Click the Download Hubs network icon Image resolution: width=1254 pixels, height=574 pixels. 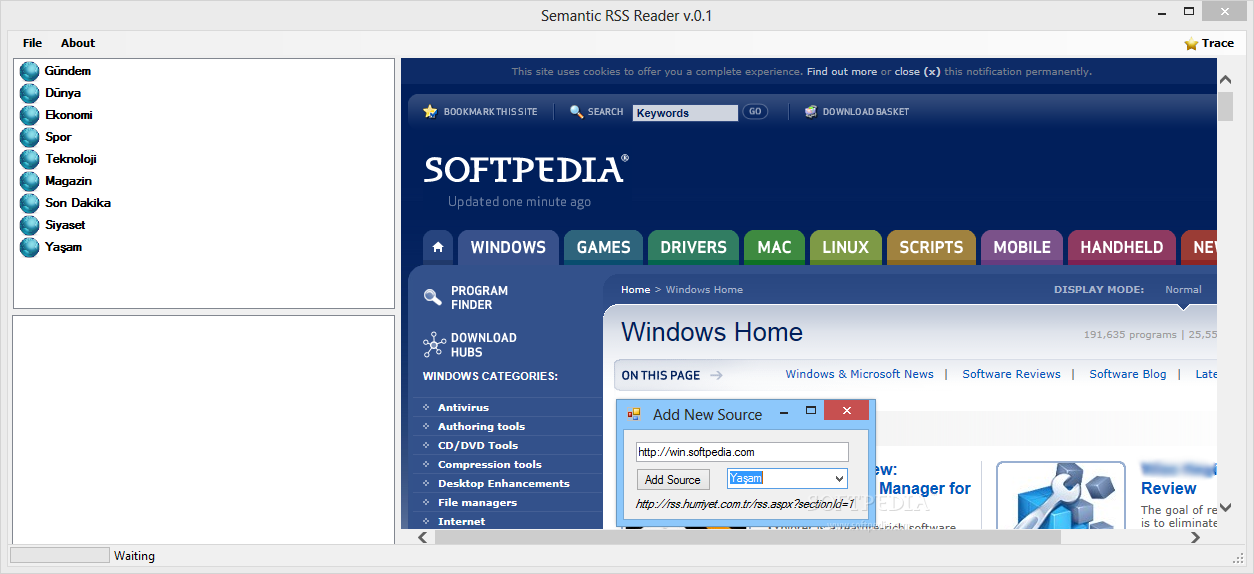434,345
